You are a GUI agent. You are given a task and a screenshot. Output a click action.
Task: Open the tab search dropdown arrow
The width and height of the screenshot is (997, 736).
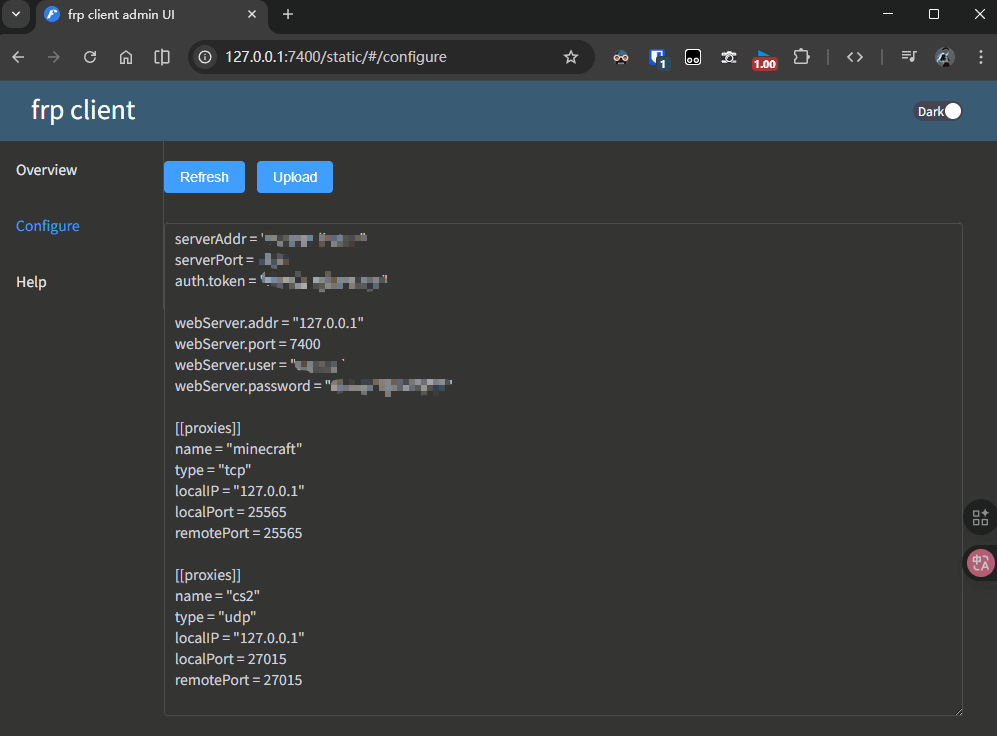pyautogui.click(x=16, y=14)
